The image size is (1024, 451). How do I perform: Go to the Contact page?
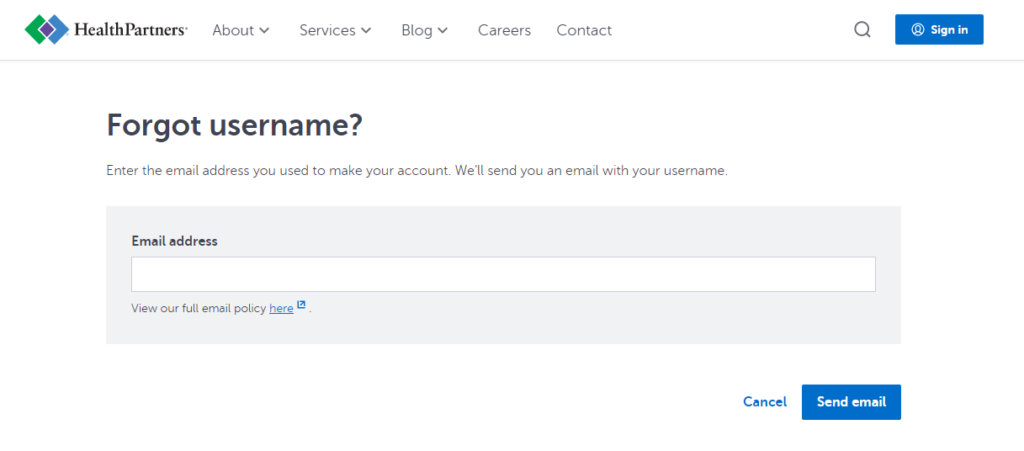point(584,30)
